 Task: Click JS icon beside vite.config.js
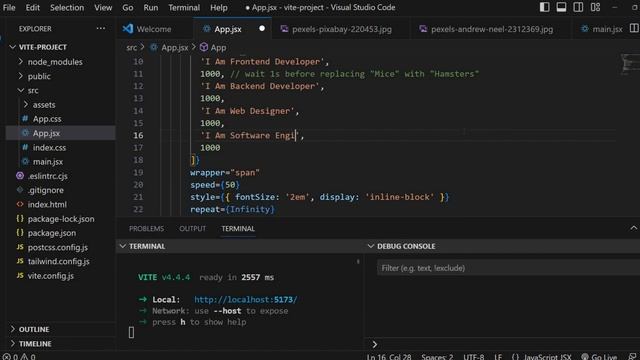pos(20,276)
